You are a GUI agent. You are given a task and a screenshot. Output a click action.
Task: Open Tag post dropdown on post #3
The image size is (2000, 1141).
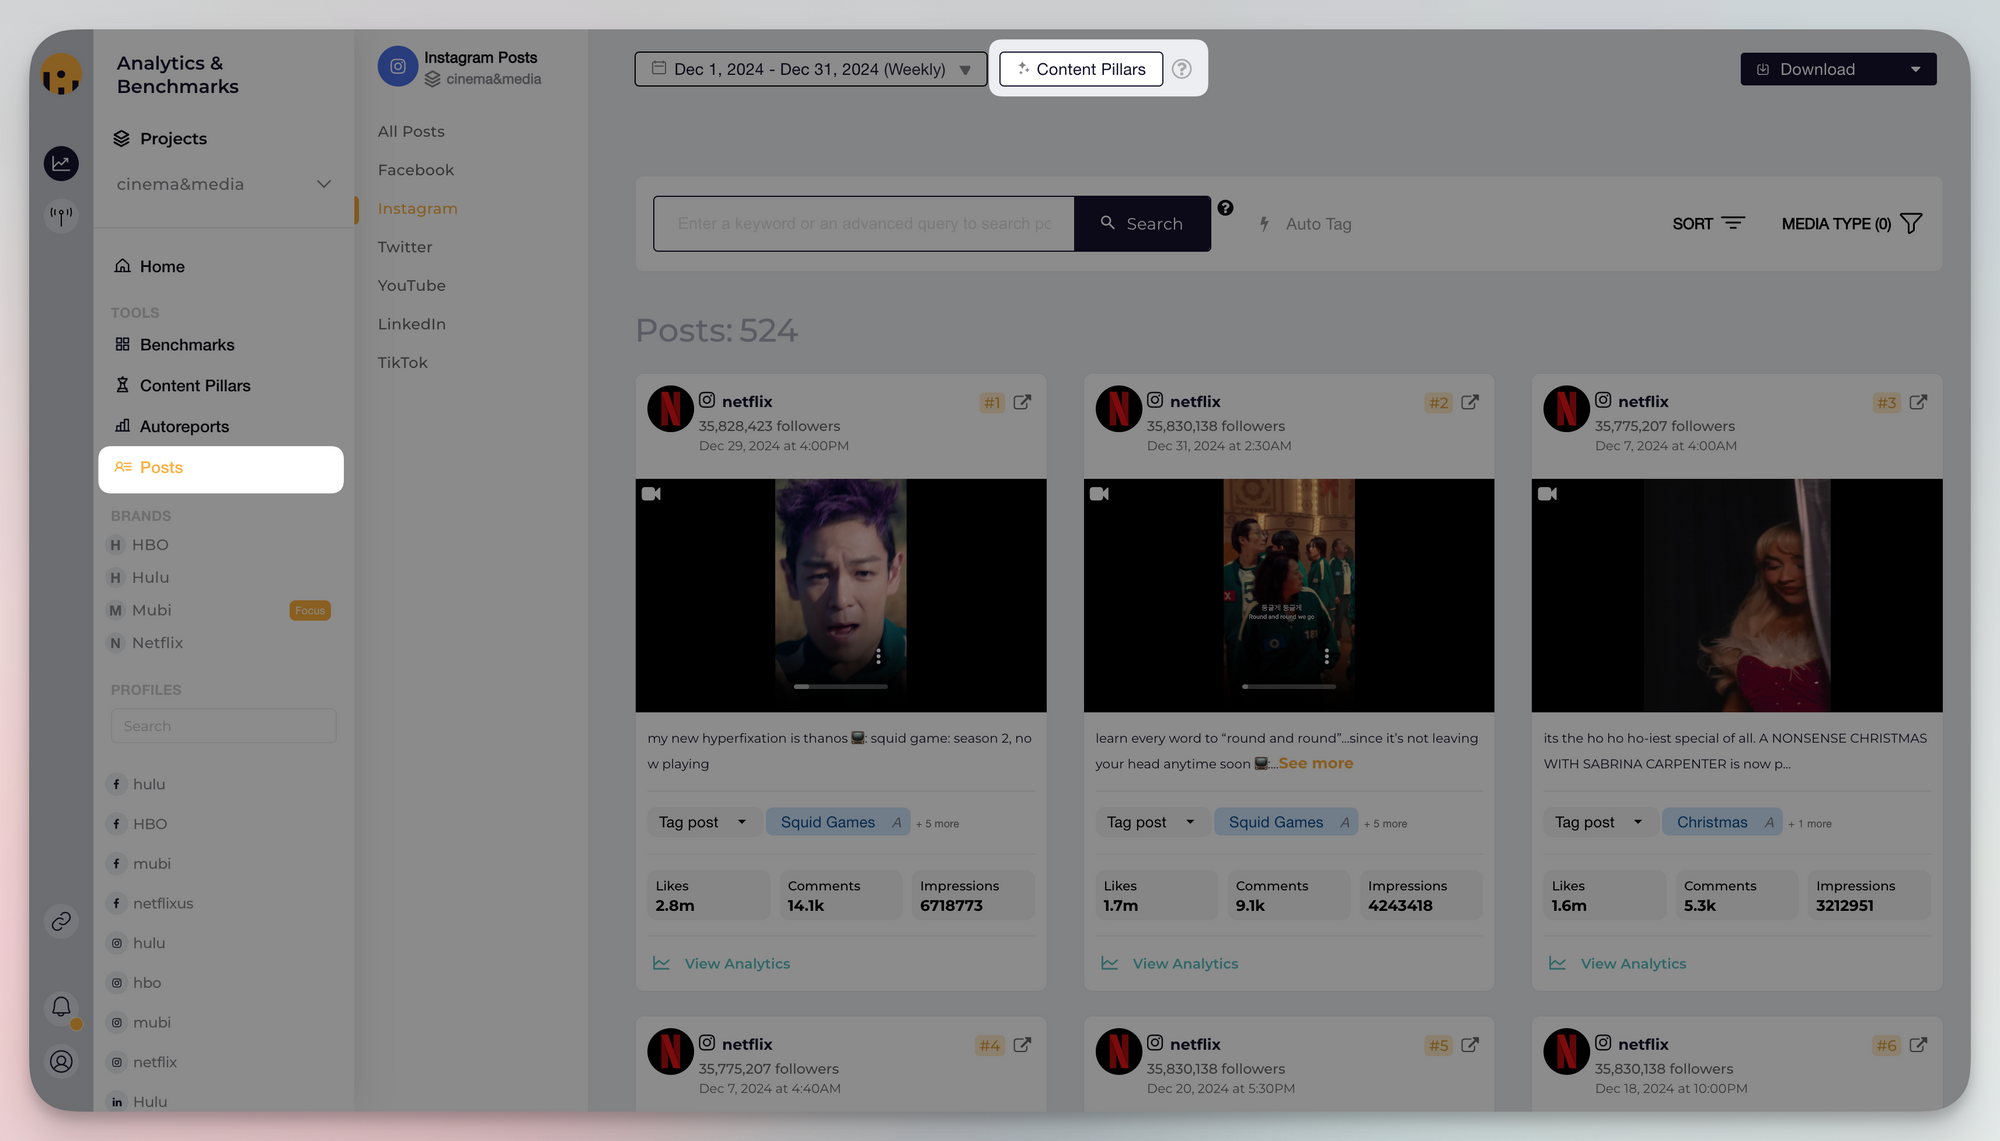pos(1598,822)
